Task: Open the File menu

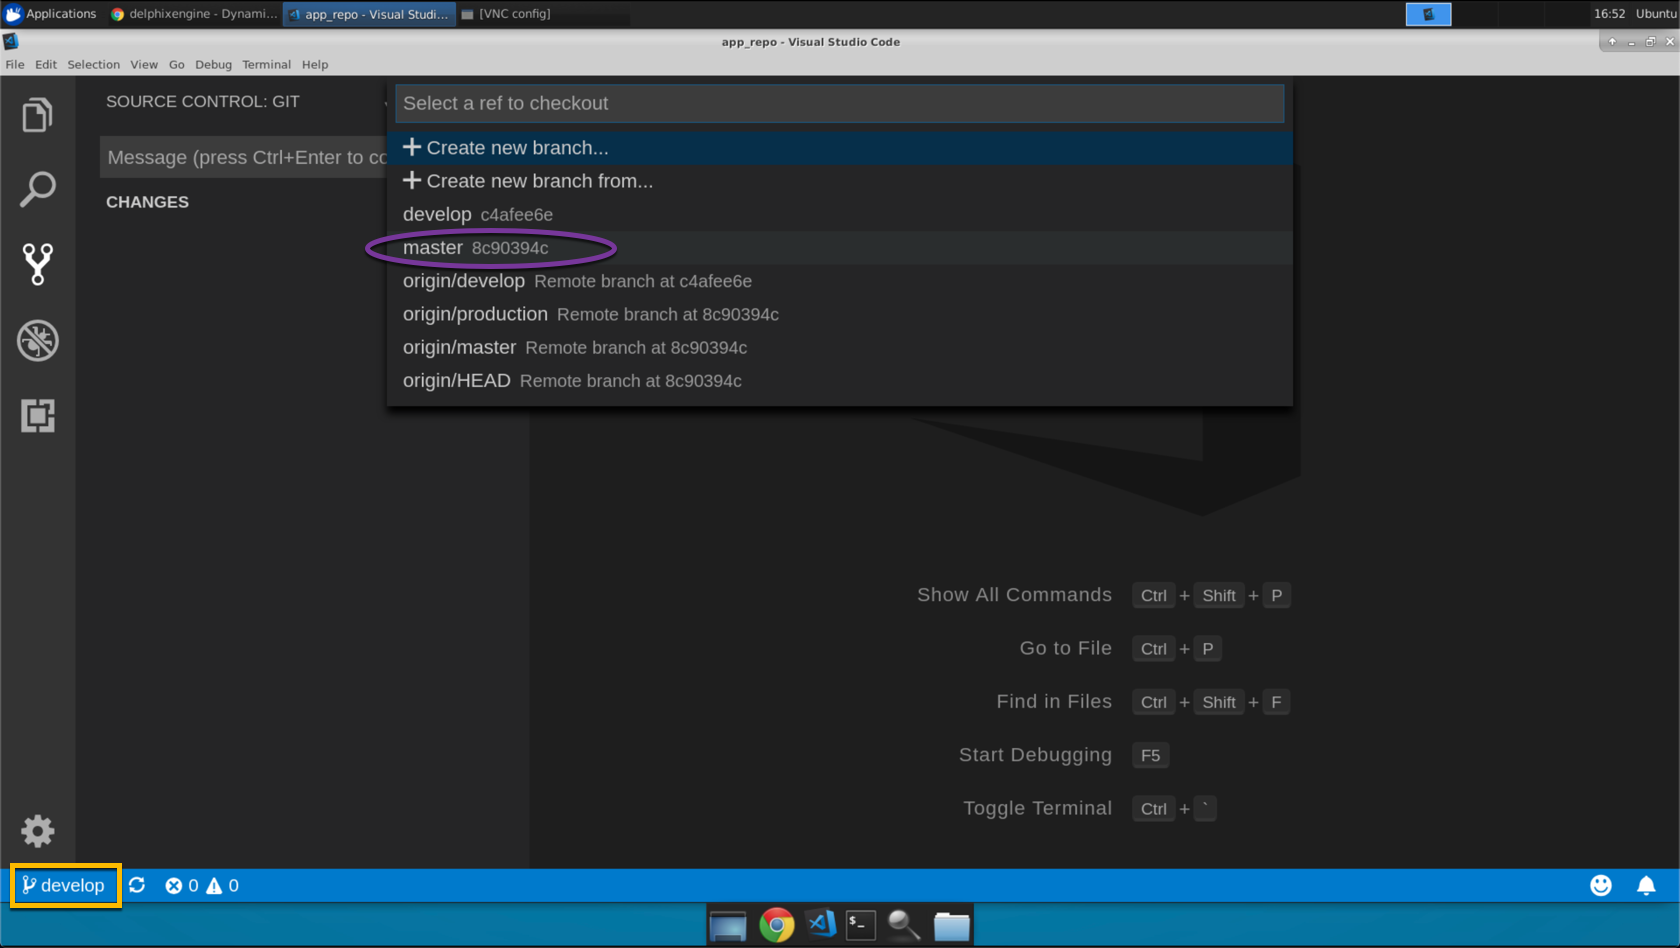Action: pyautogui.click(x=15, y=64)
